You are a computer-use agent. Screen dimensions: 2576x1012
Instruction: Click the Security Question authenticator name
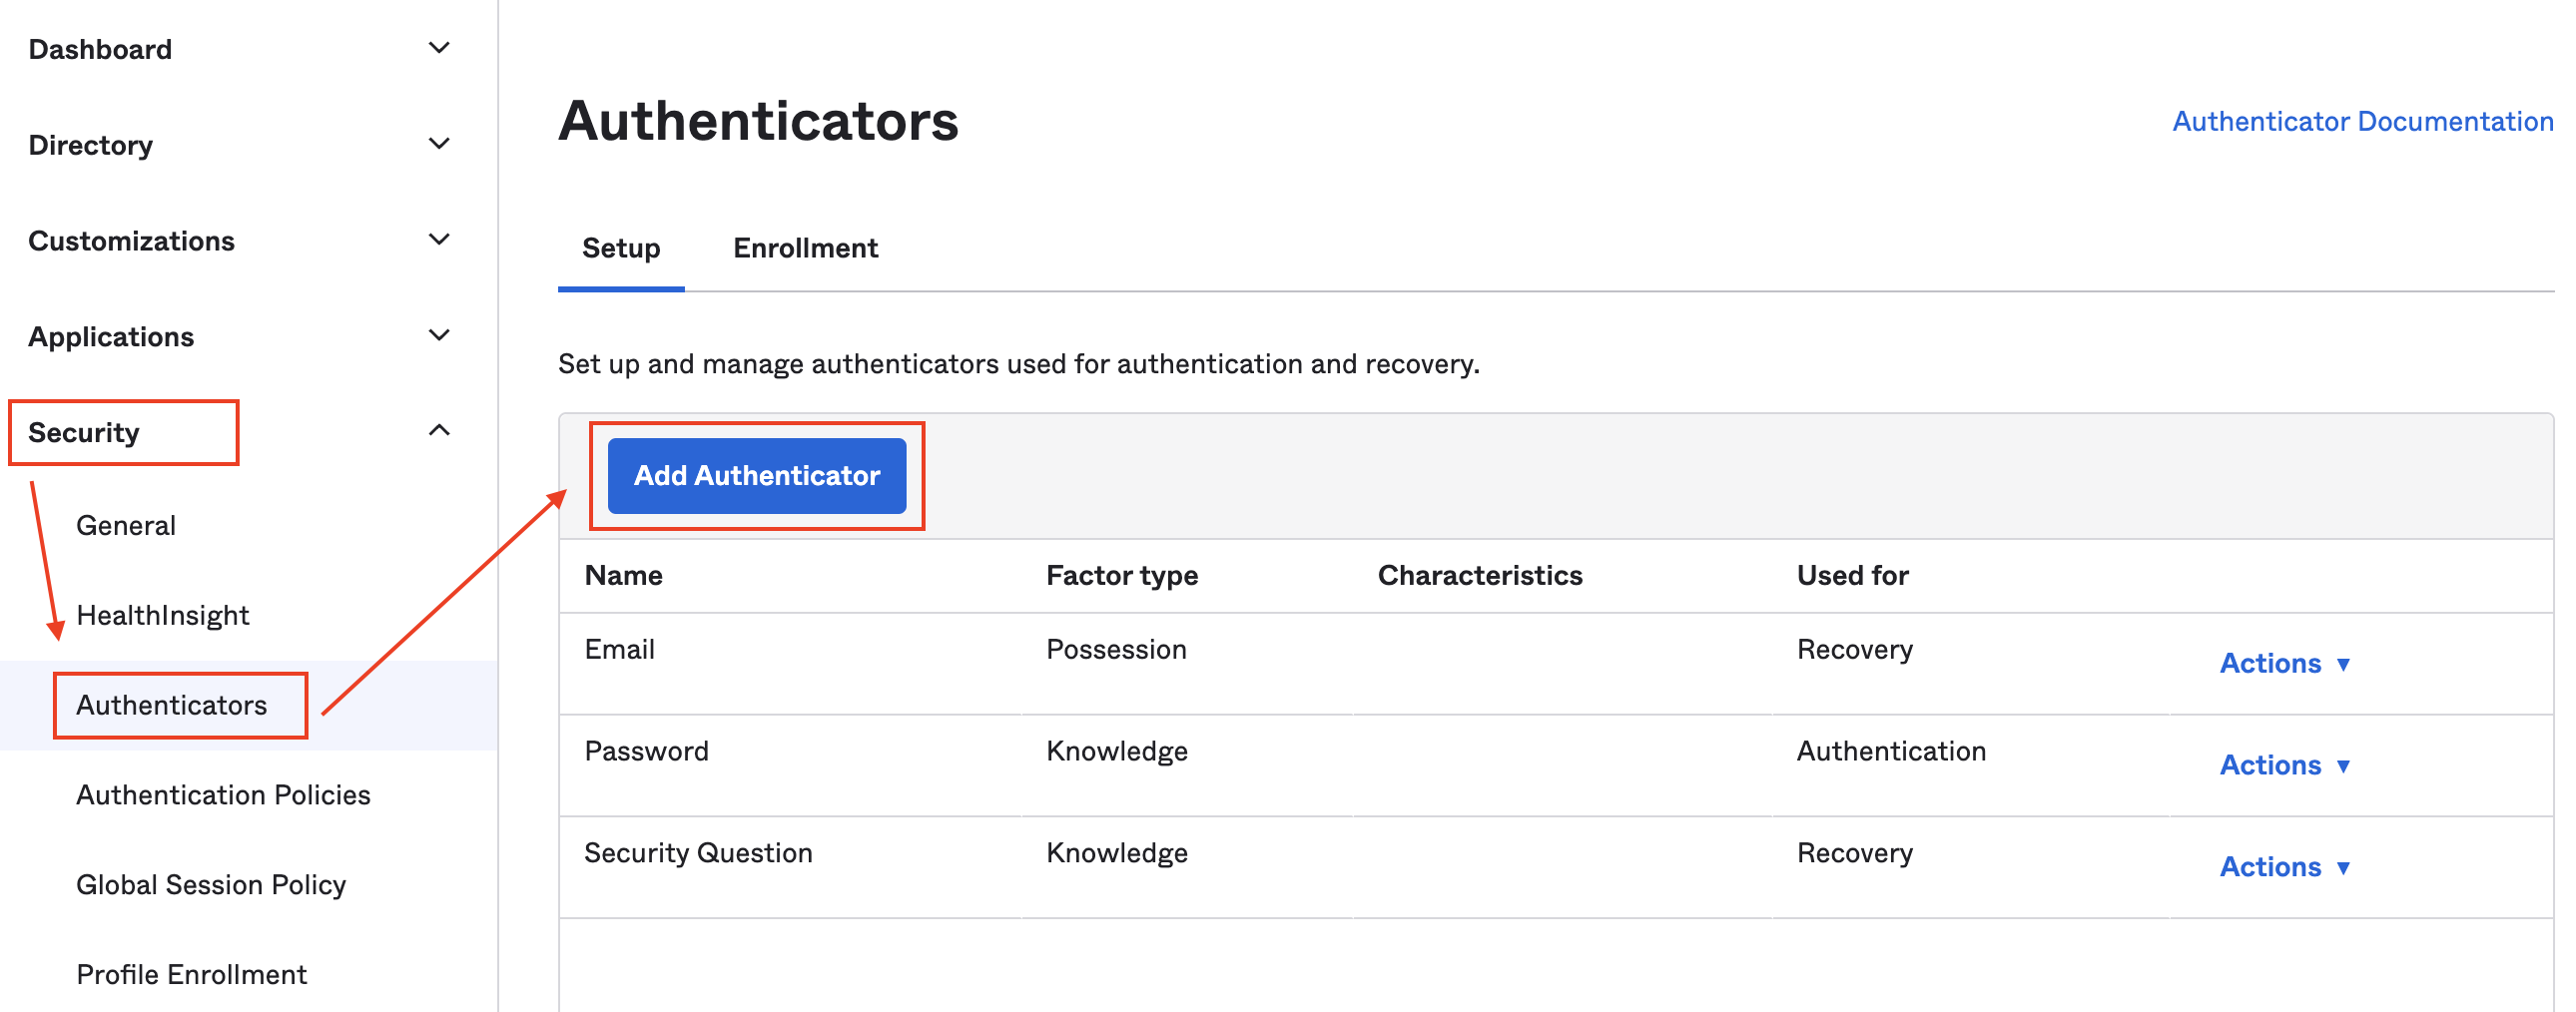pyautogui.click(x=698, y=853)
